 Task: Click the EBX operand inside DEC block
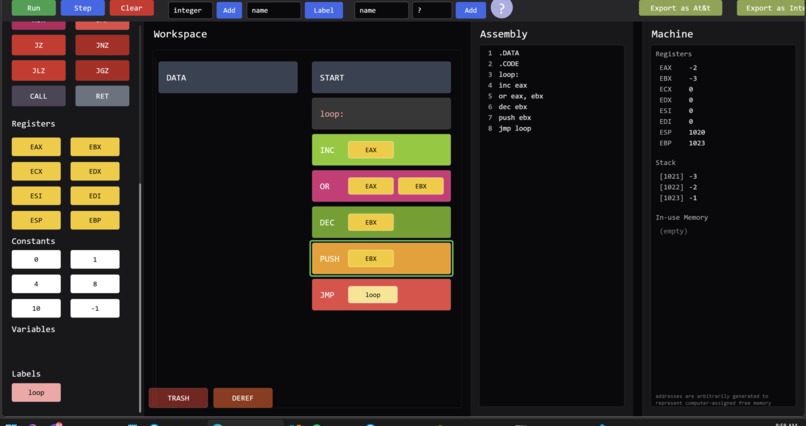pyautogui.click(x=371, y=223)
